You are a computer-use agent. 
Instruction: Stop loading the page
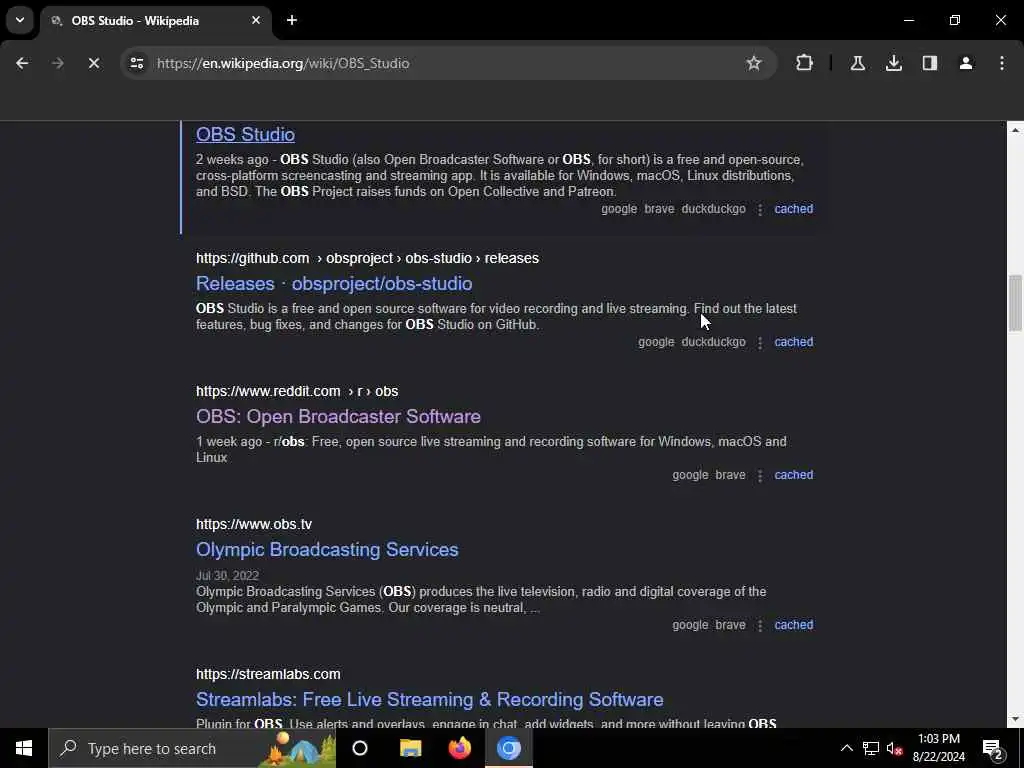pos(93,63)
